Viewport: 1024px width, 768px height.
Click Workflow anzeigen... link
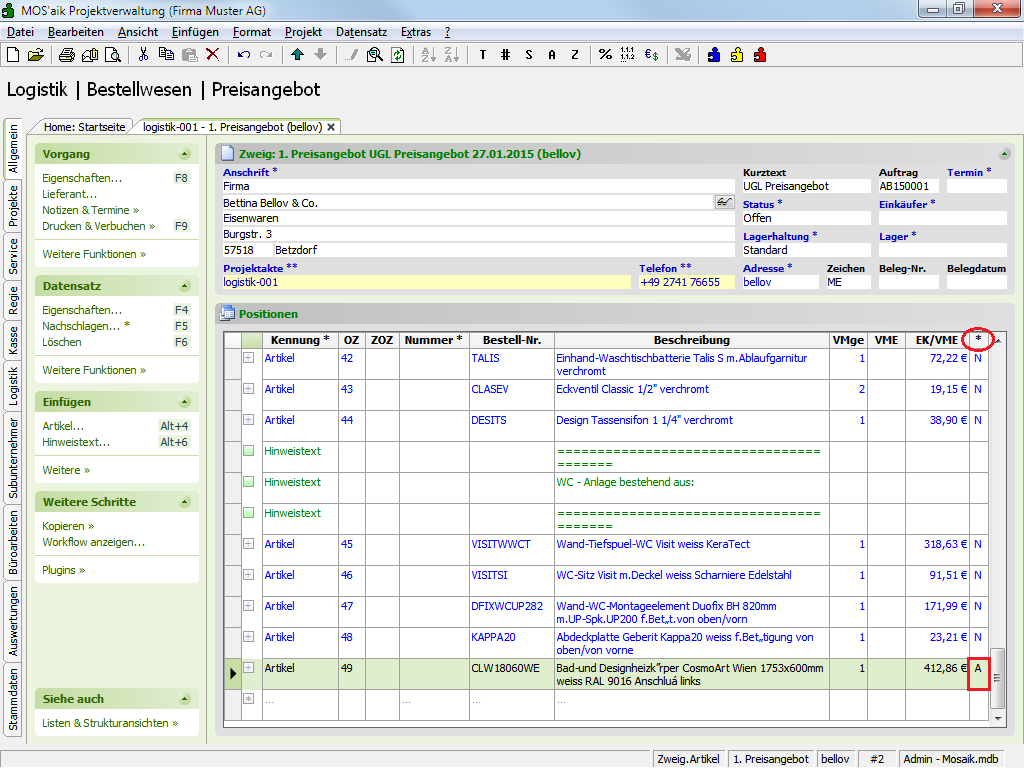click(93, 542)
